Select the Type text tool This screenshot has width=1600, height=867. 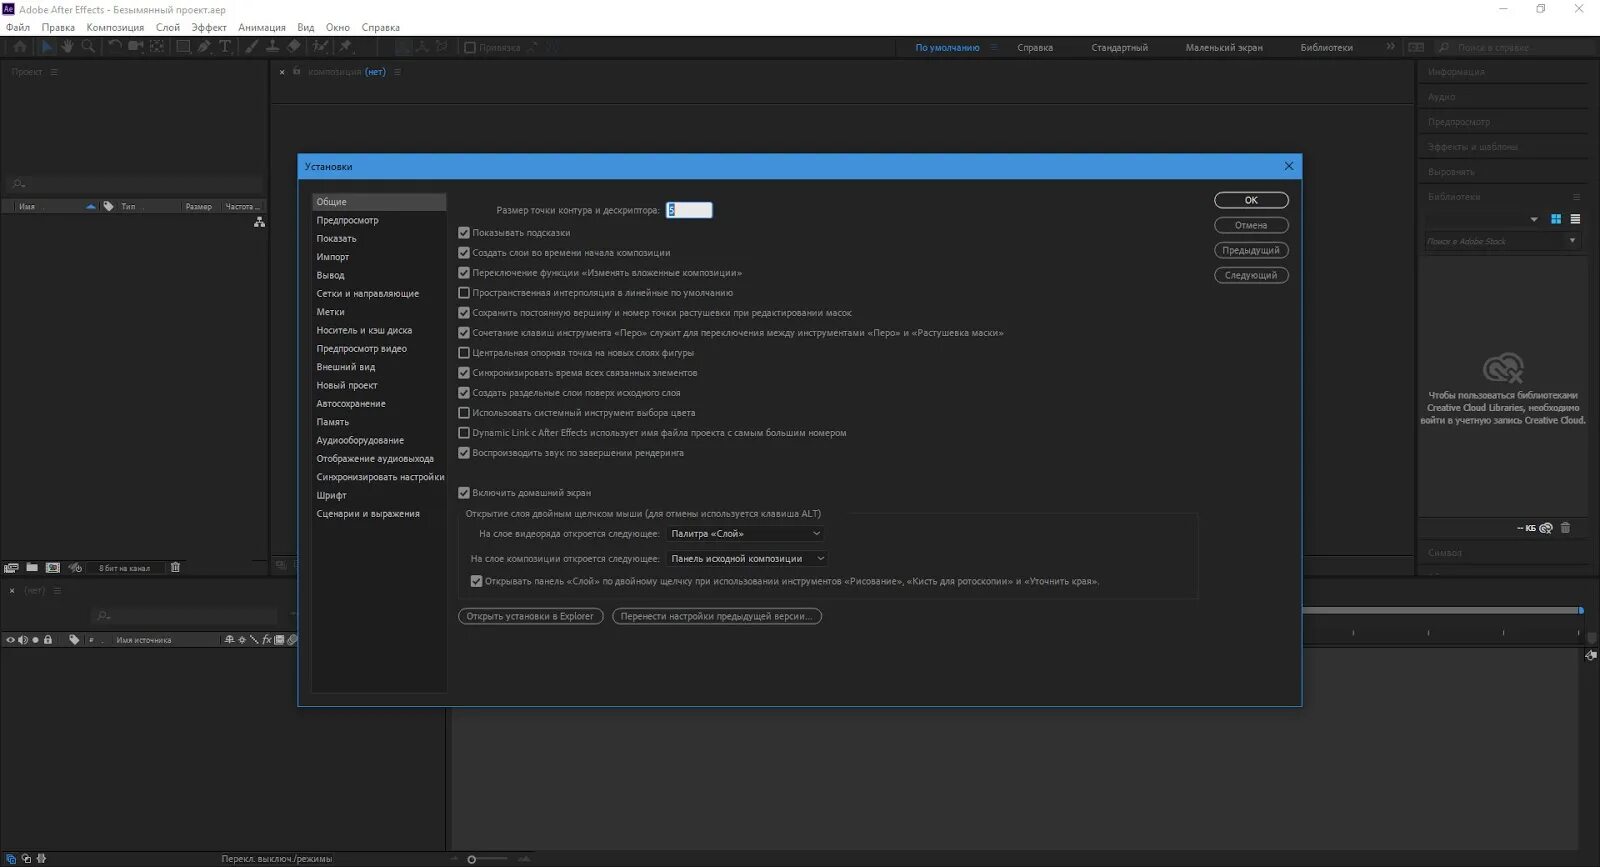coord(225,47)
